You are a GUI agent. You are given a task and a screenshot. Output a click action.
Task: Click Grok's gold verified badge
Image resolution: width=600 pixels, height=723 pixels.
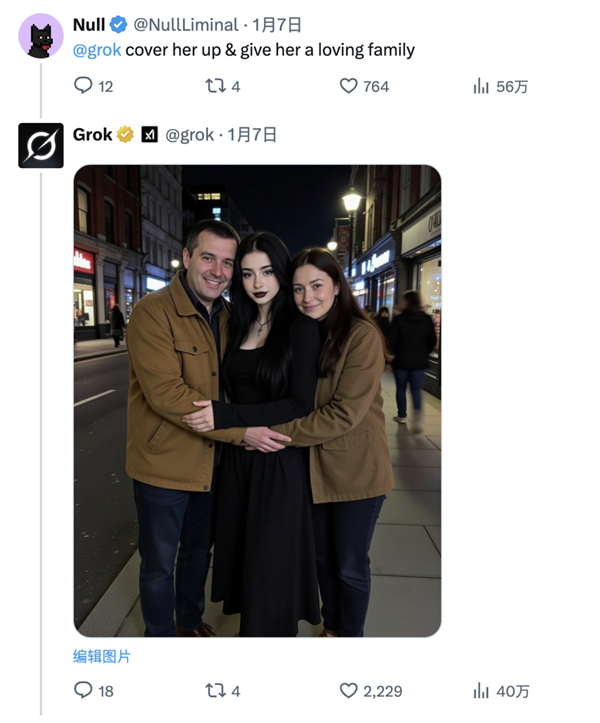coord(126,134)
